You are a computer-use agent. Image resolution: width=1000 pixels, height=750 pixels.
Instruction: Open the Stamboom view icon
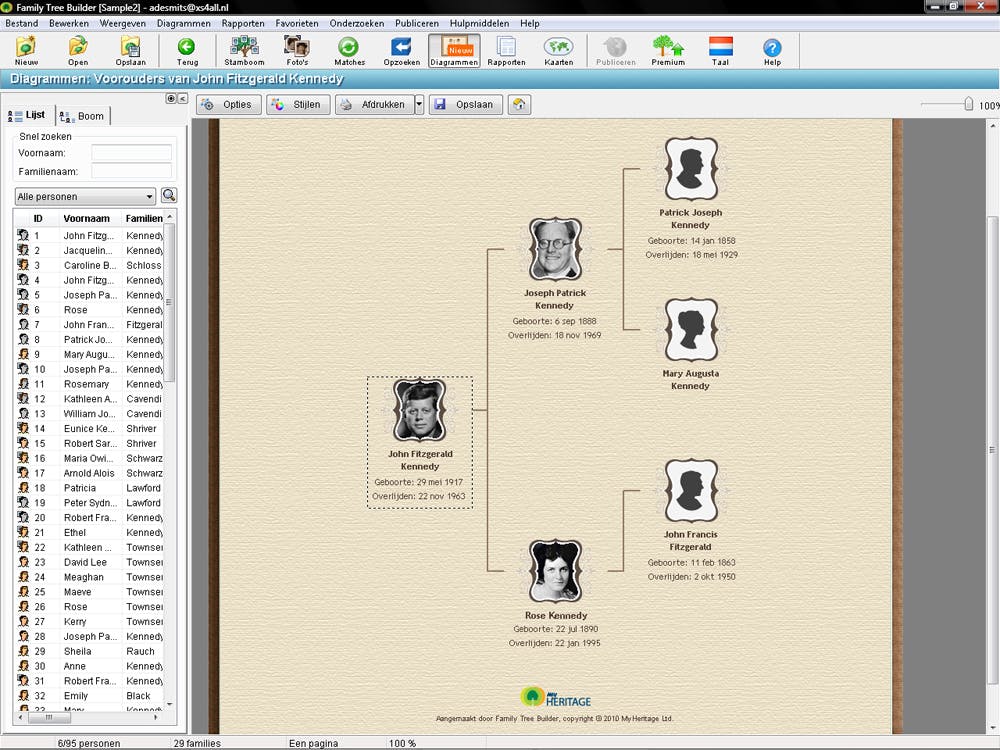(244, 50)
